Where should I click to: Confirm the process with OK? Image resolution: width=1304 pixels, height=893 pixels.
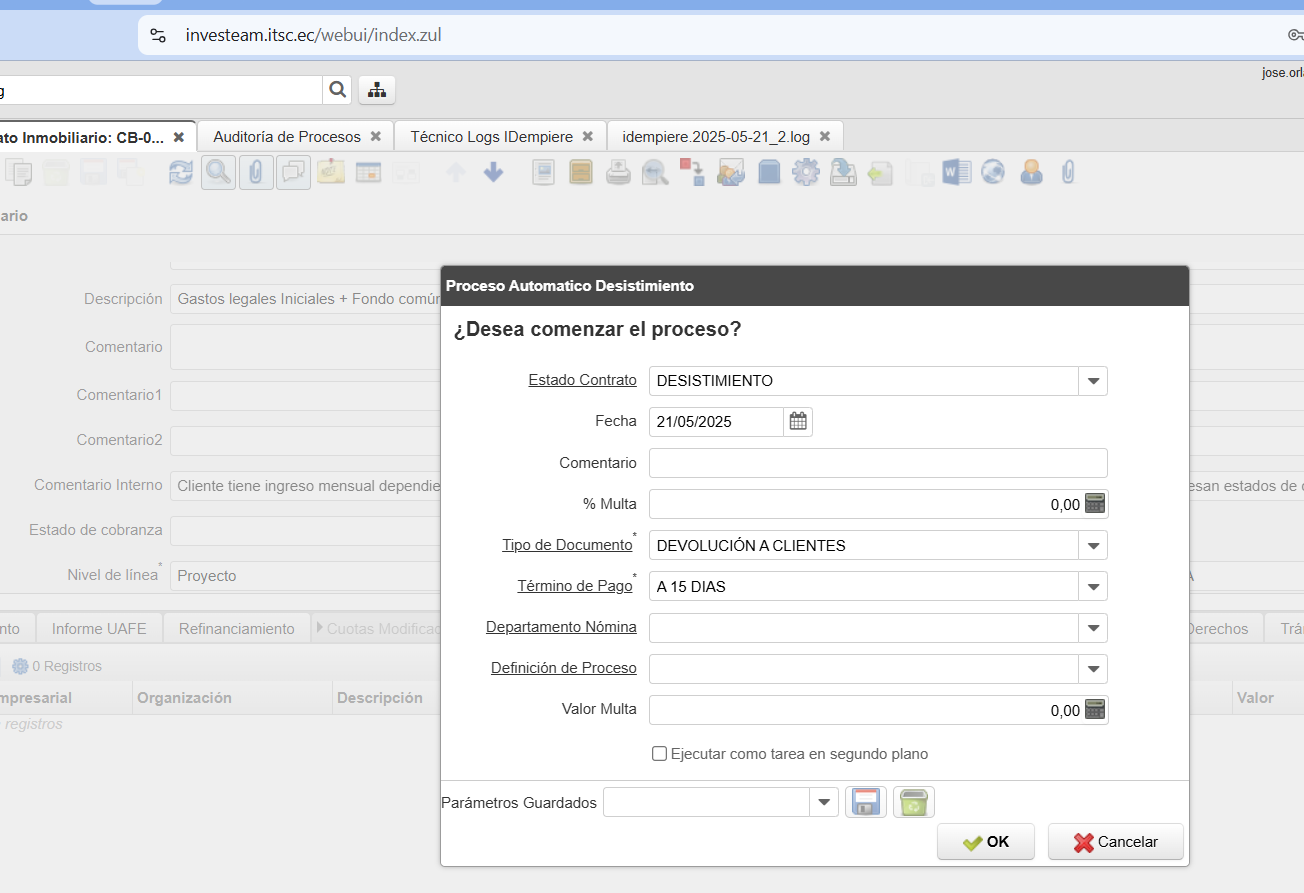pyautogui.click(x=986, y=842)
